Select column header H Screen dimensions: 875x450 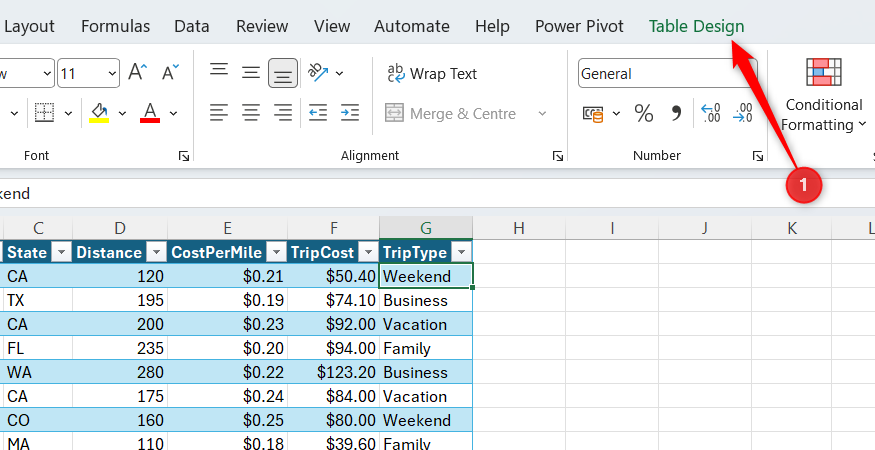point(519,228)
